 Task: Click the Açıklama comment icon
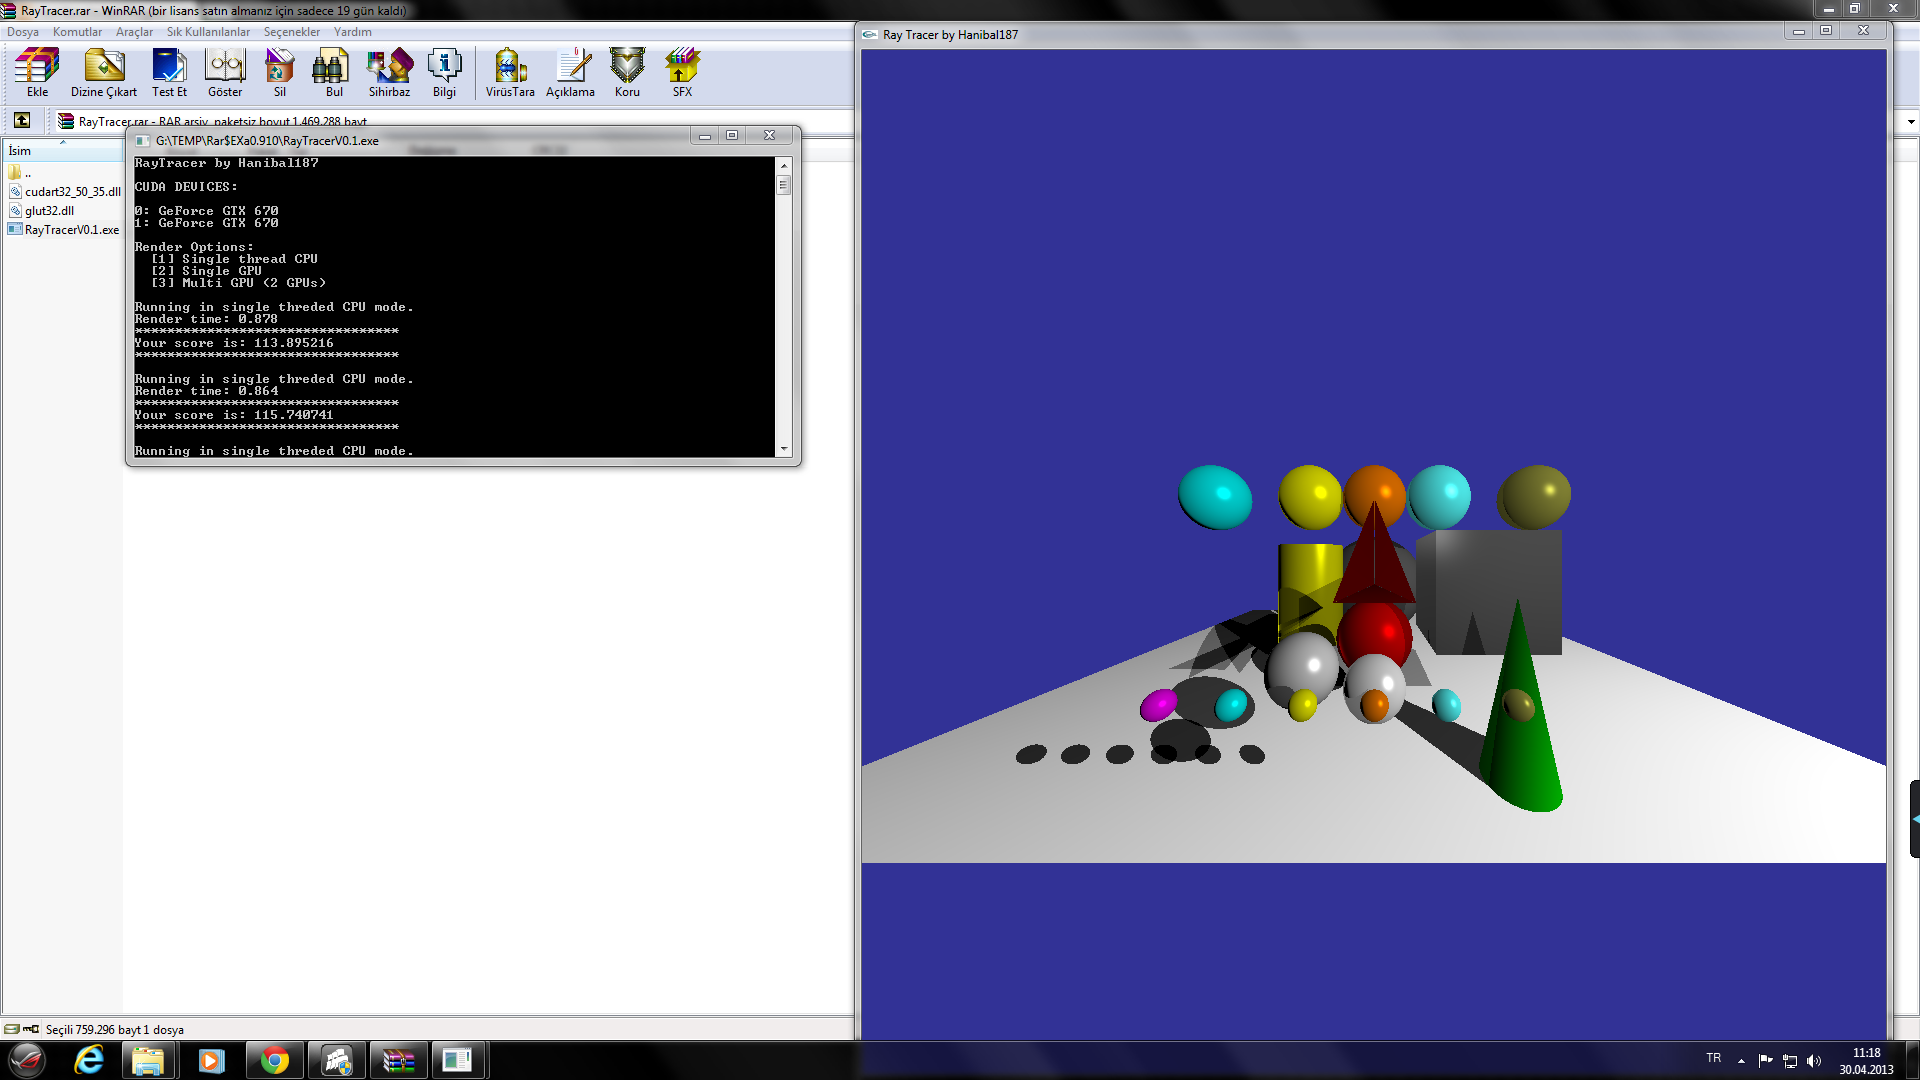click(x=570, y=73)
